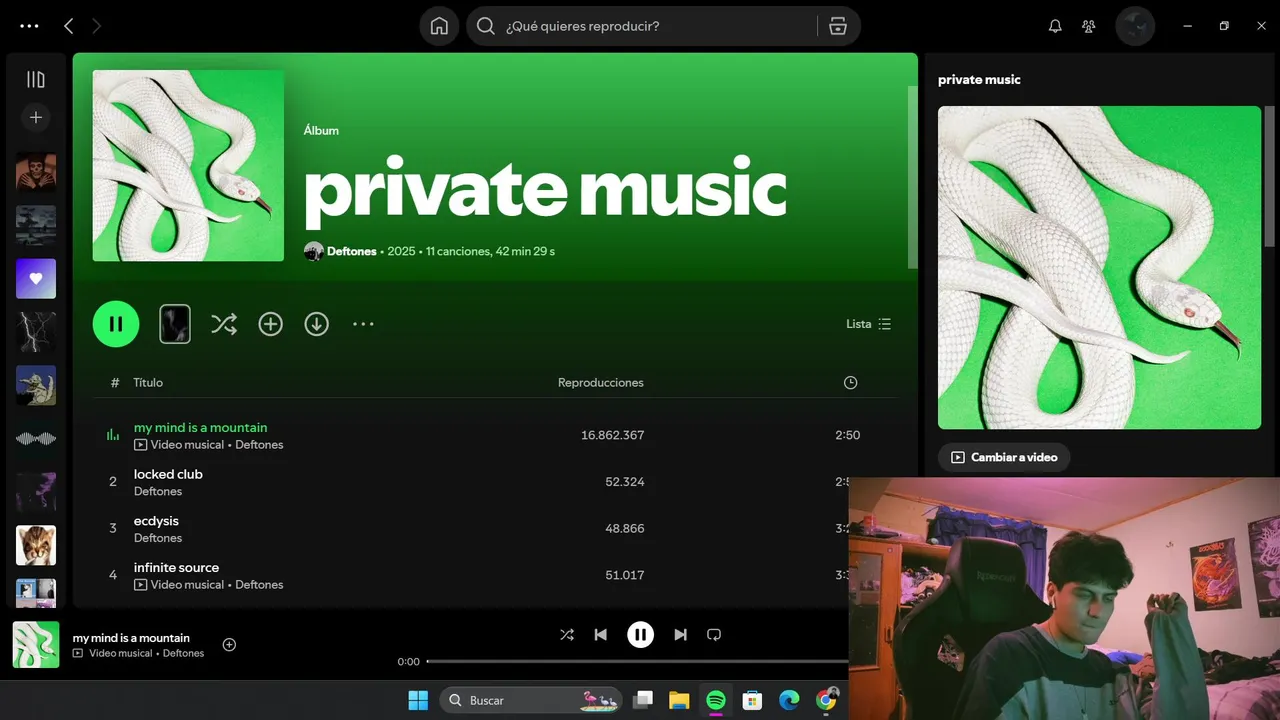Open Deftones link under locked club
This screenshot has height=720, width=1280.
(158, 491)
